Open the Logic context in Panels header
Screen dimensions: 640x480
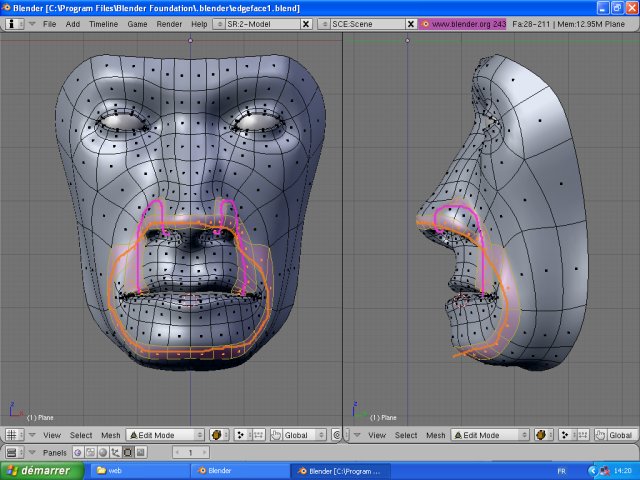(x=76, y=453)
